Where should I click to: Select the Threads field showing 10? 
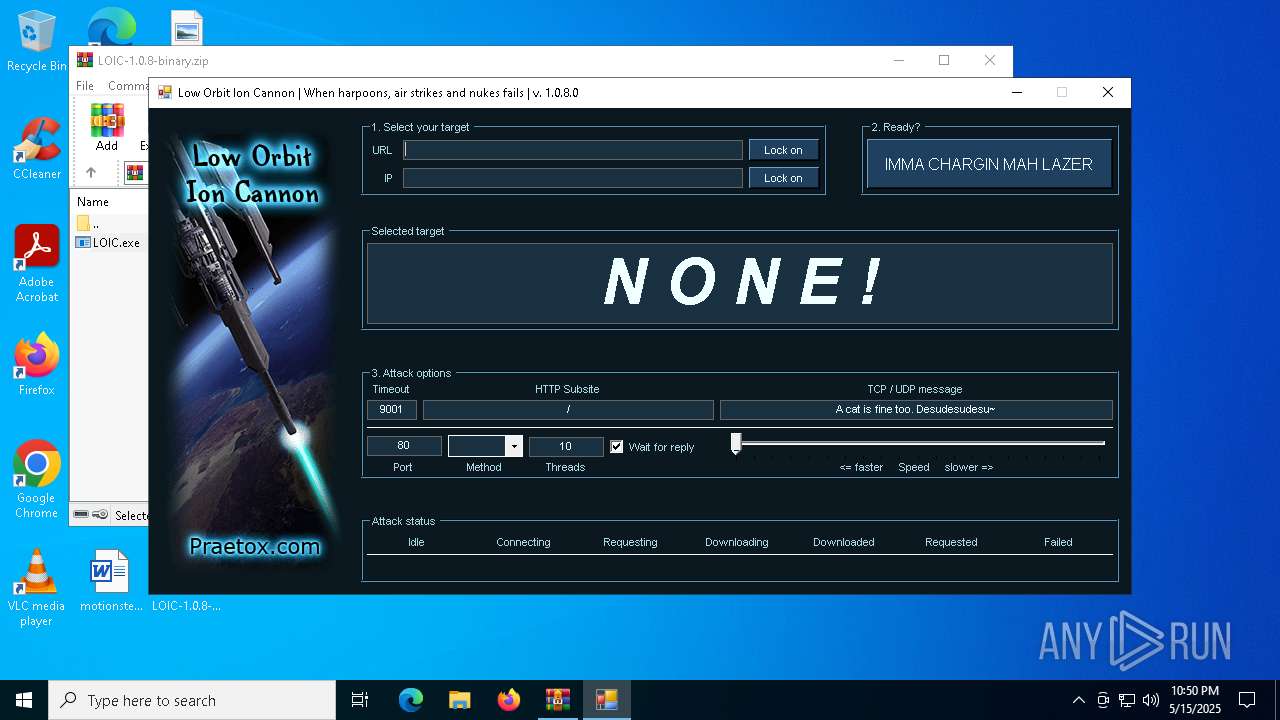tap(566, 446)
